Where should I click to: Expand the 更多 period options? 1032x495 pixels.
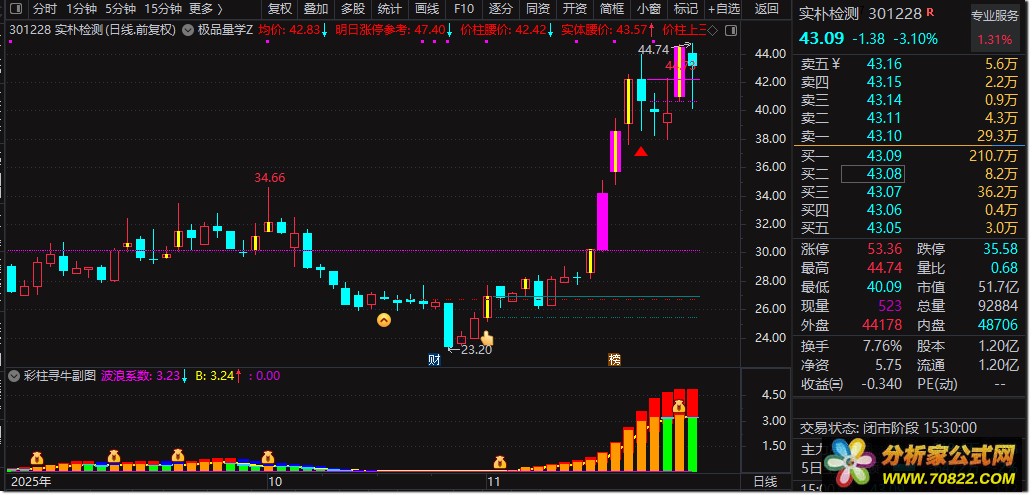point(205,9)
